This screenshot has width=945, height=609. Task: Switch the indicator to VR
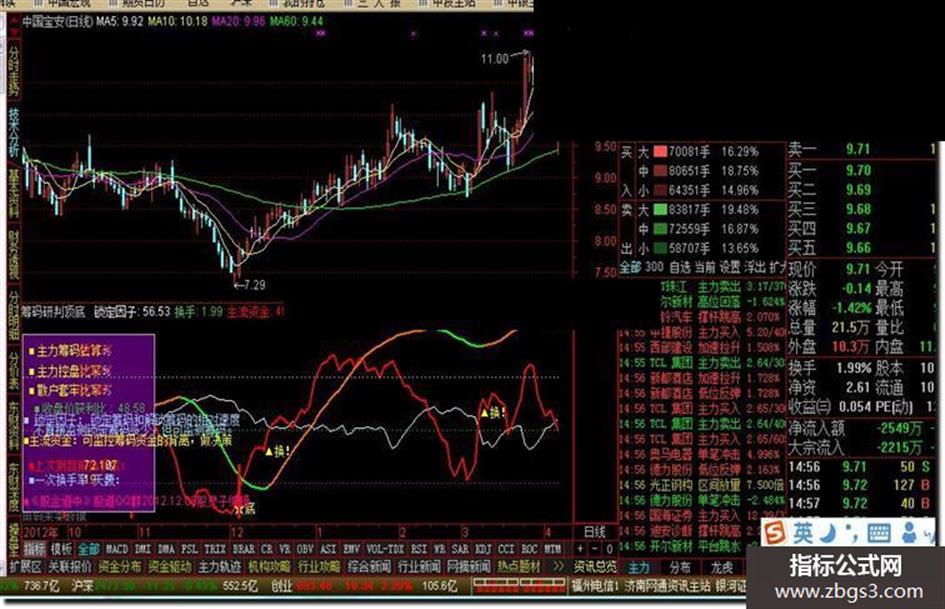[x=285, y=549]
